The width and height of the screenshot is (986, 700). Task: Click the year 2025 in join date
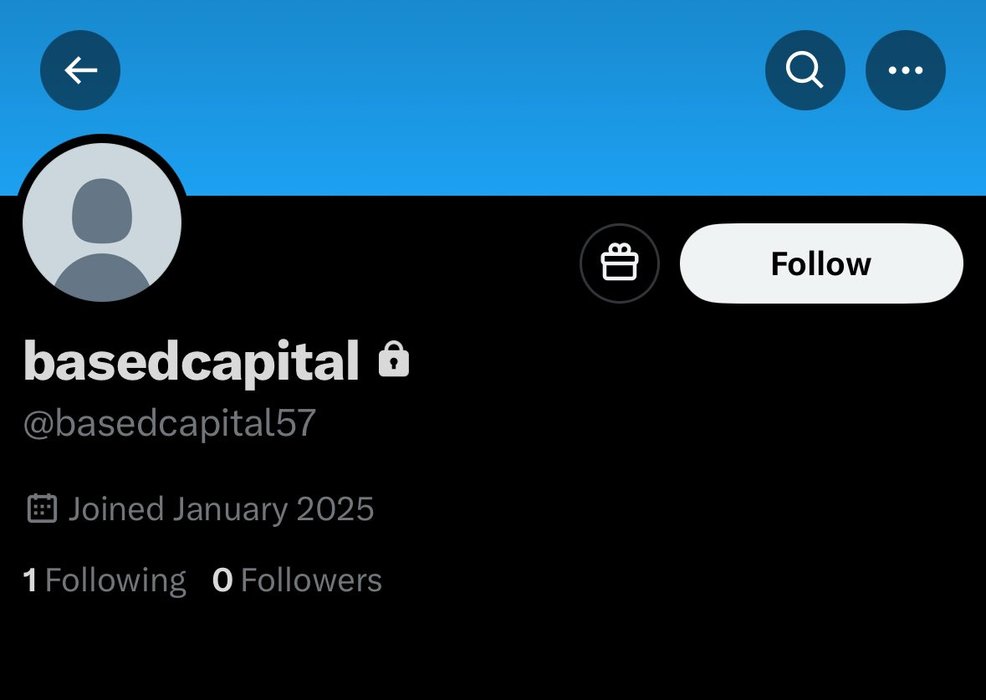335,509
